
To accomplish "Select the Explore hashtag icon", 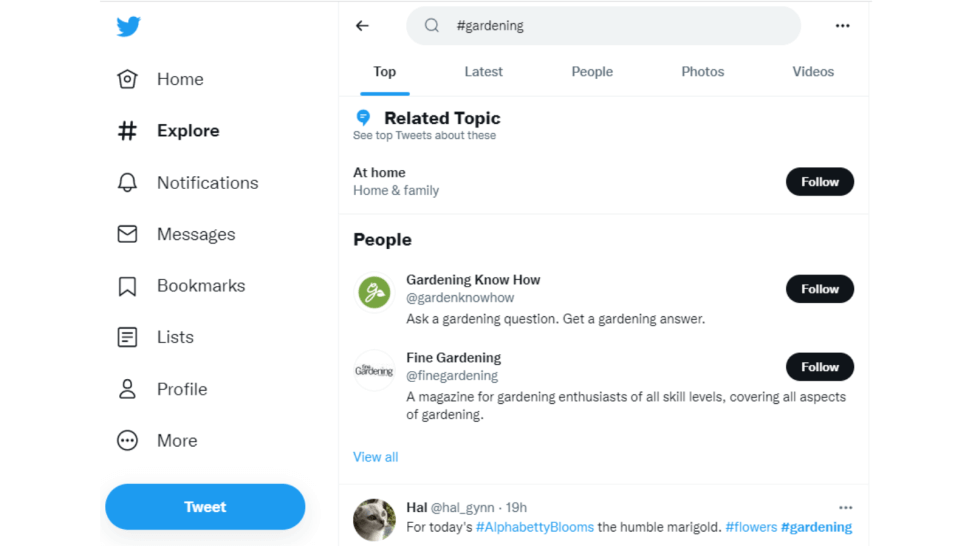I will point(127,131).
